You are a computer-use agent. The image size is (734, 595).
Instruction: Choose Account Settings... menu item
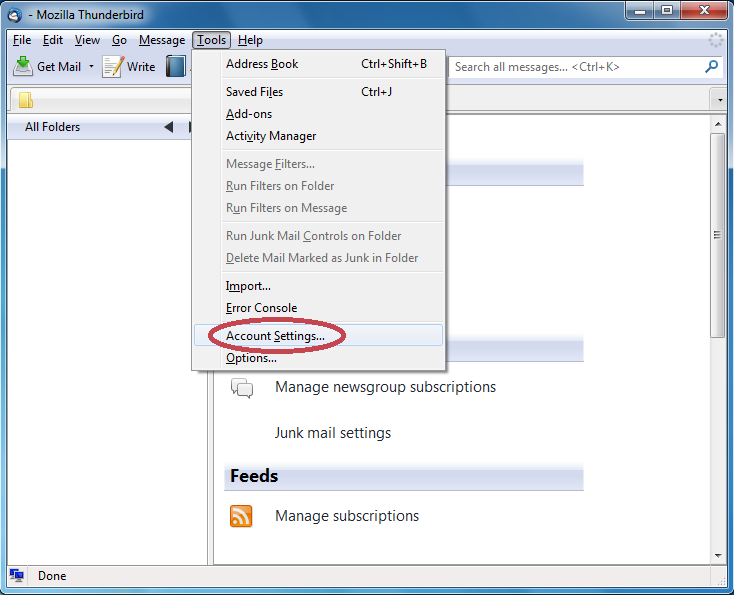pyautogui.click(x=318, y=335)
